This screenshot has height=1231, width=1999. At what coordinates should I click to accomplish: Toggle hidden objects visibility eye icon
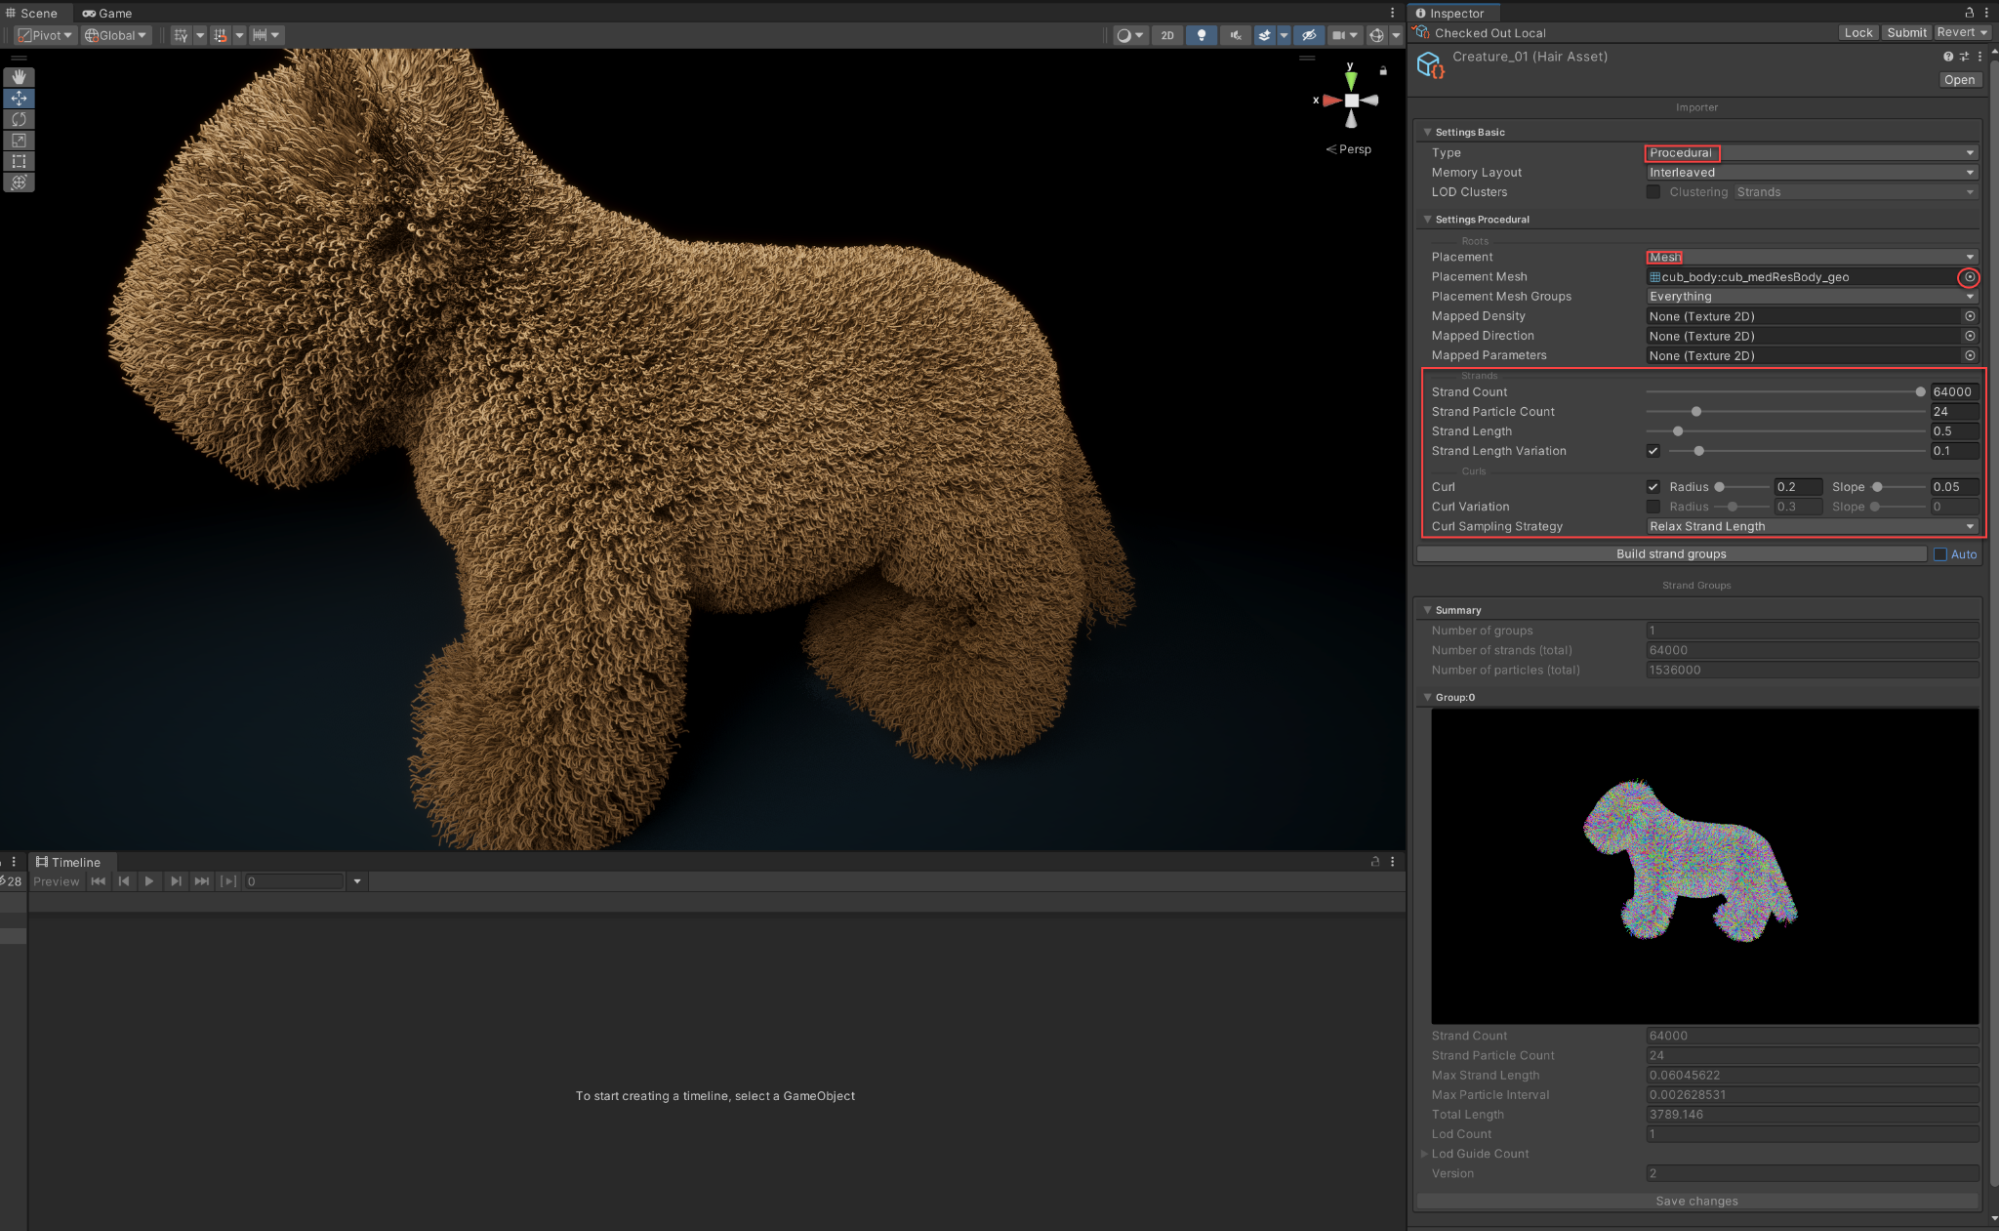(x=1308, y=35)
